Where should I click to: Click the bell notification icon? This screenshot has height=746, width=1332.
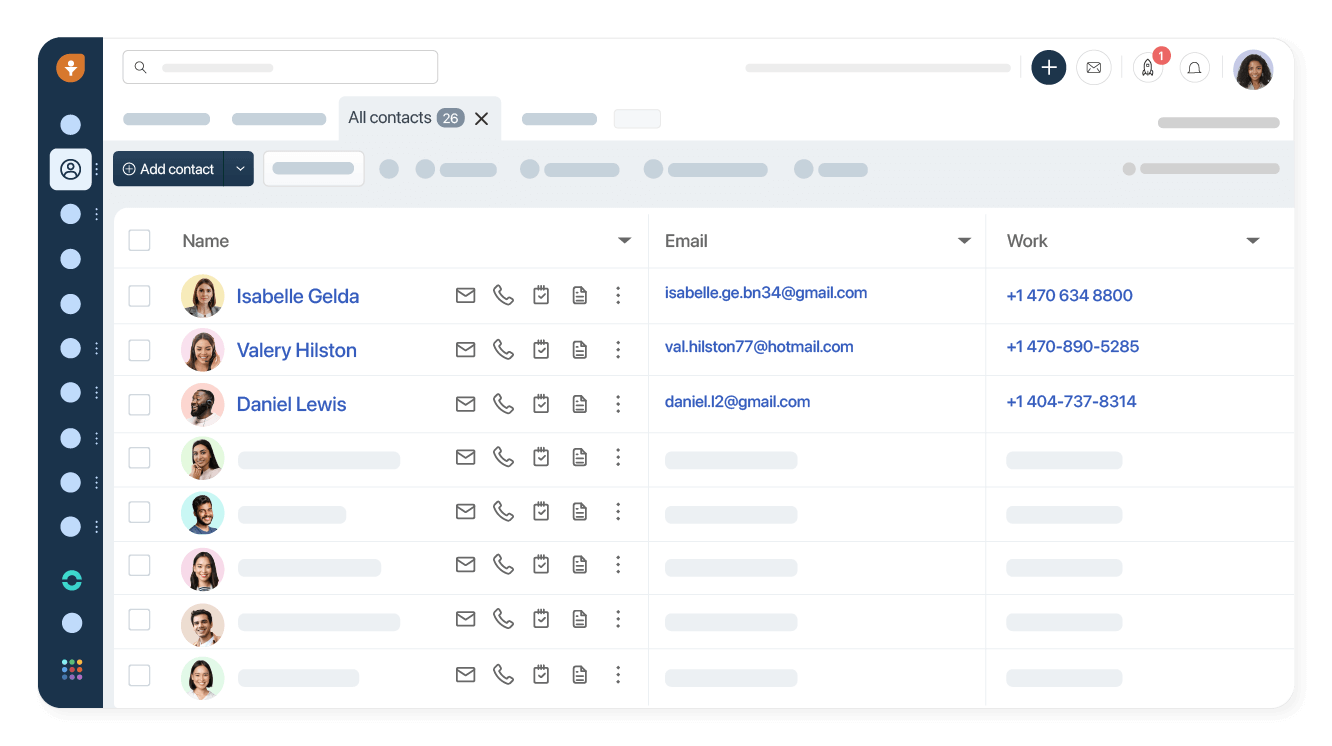pyautogui.click(x=1194, y=68)
